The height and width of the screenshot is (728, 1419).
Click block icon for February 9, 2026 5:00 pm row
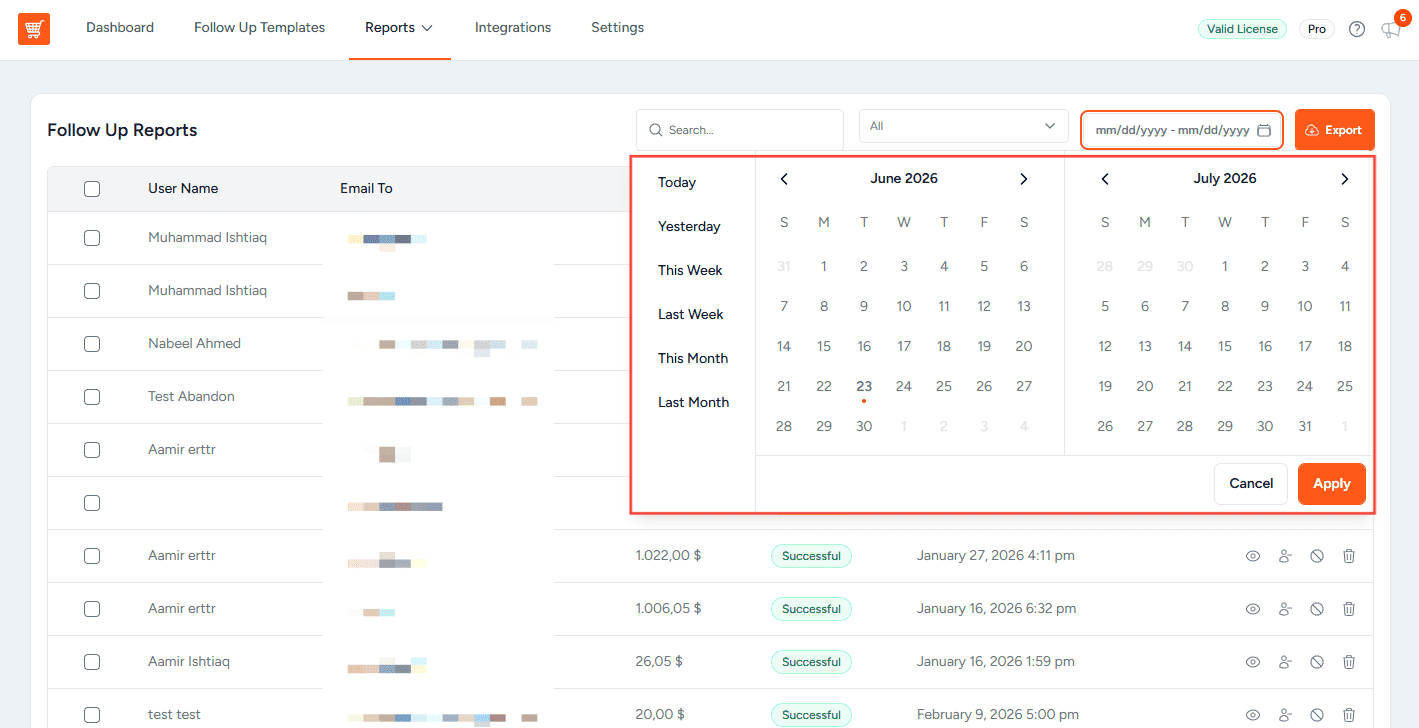click(x=1317, y=715)
